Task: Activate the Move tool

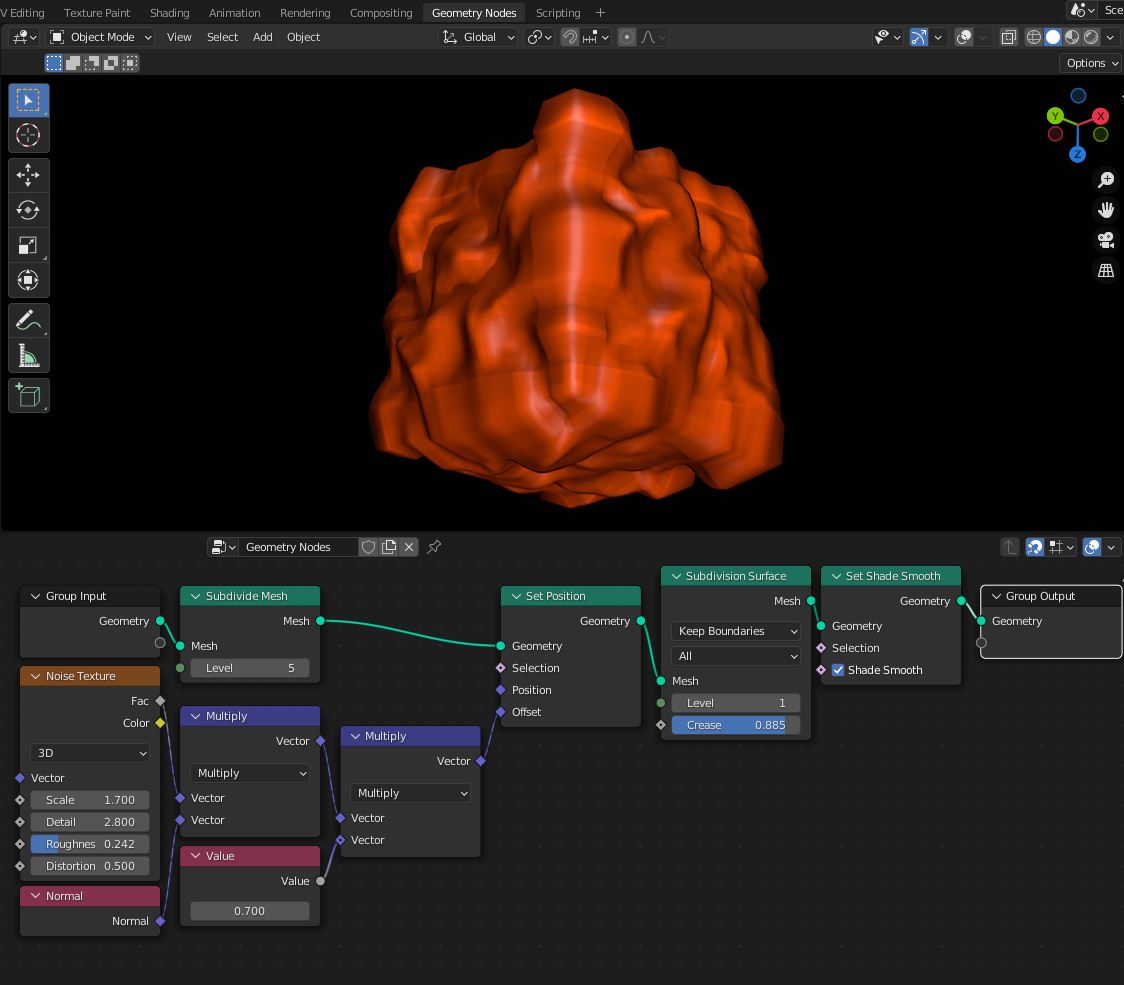Action: click(x=28, y=175)
